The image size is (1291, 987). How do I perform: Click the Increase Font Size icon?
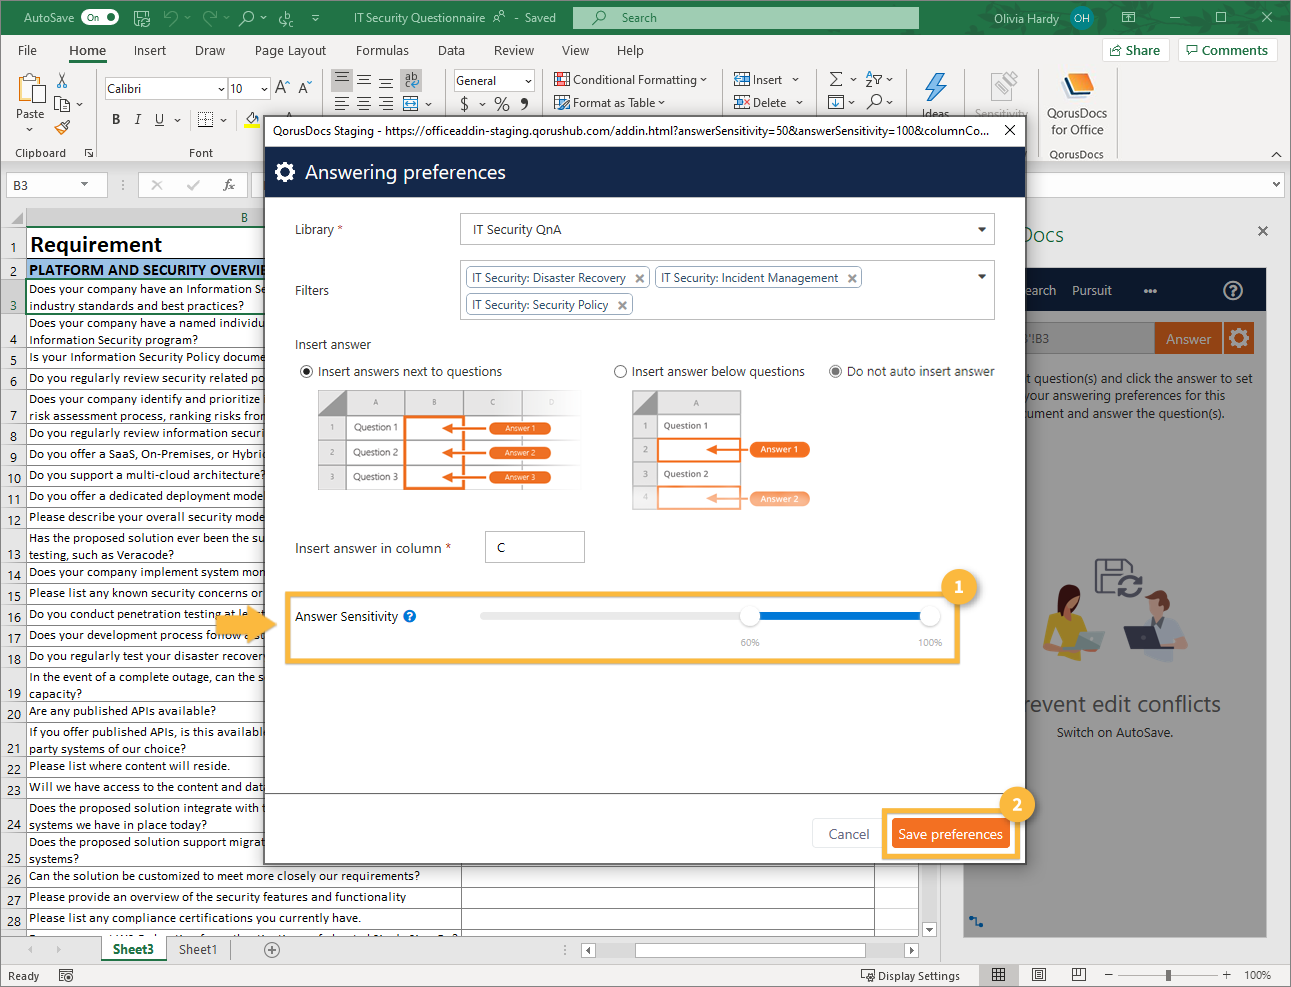[282, 88]
